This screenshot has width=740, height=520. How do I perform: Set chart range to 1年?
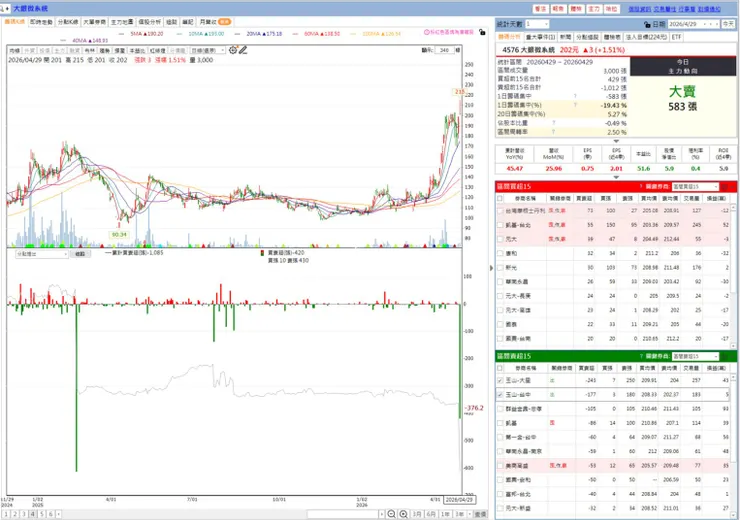pyautogui.click(x=445, y=514)
